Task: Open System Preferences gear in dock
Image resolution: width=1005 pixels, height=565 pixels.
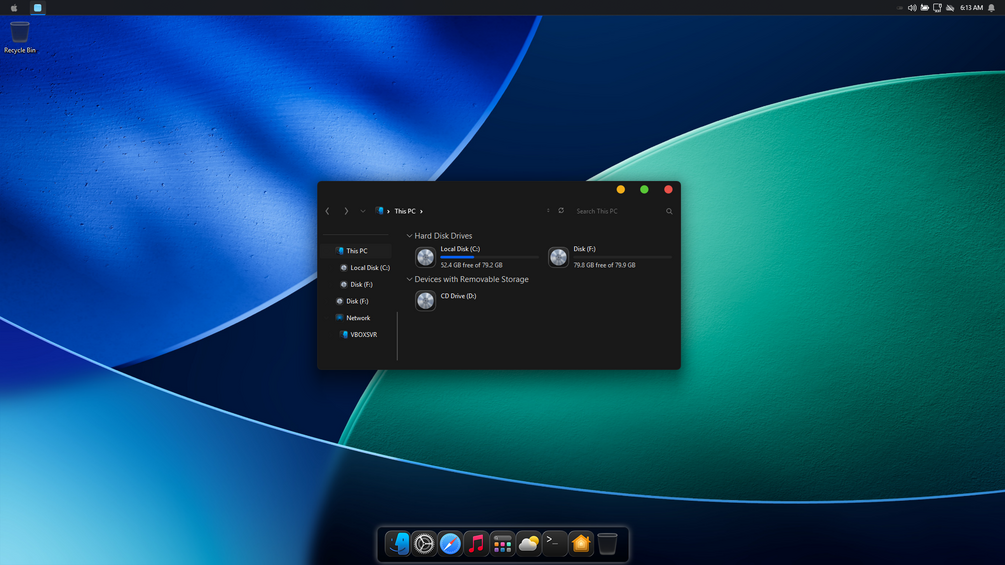Action: point(424,544)
